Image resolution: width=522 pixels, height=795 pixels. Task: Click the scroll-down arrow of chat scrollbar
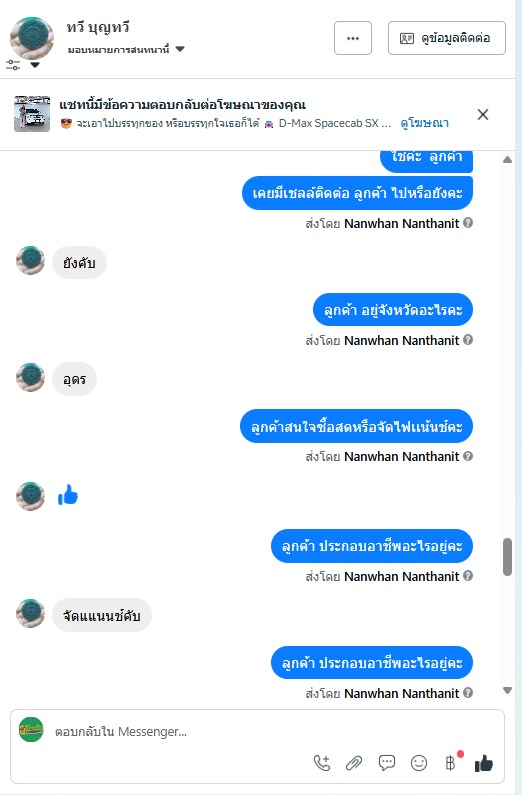(x=507, y=690)
